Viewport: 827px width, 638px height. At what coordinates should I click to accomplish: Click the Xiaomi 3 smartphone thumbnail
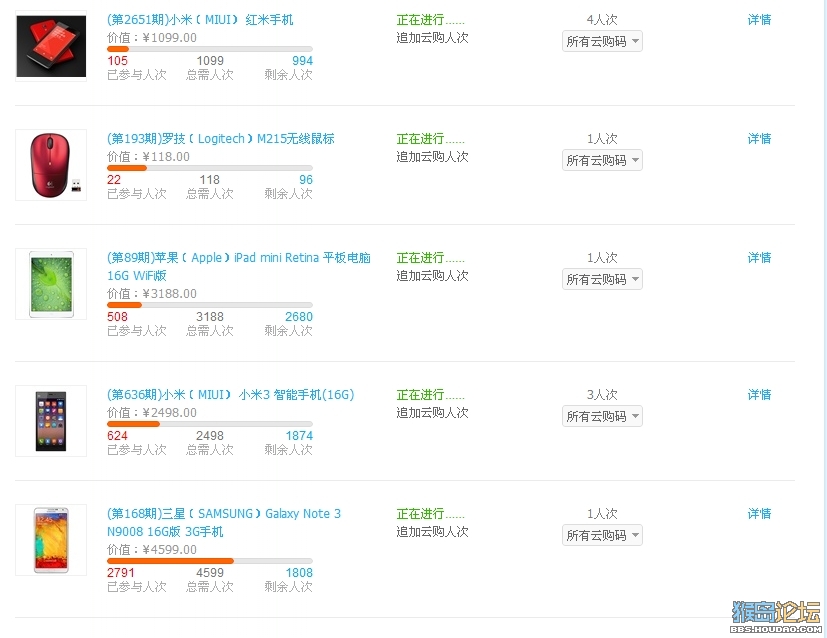click(51, 421)
